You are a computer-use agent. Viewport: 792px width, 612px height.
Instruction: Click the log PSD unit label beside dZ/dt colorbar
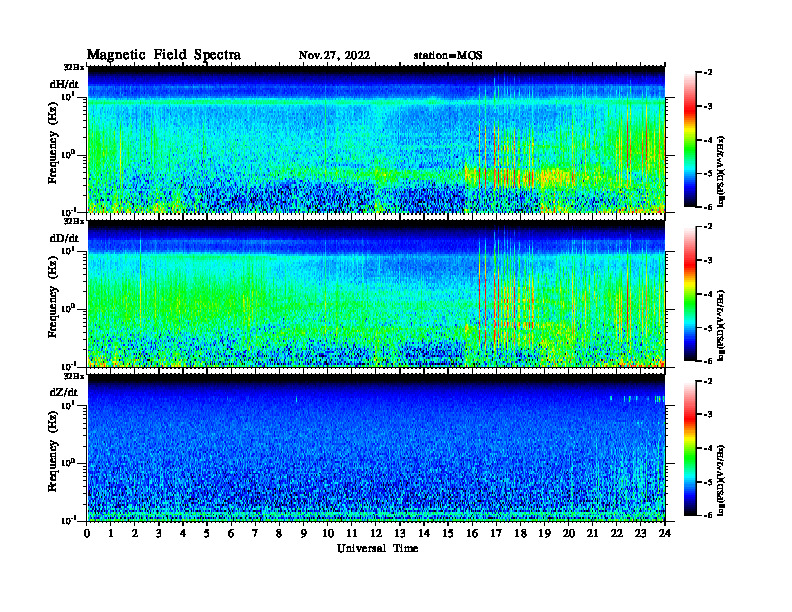[x=721, y=480]
